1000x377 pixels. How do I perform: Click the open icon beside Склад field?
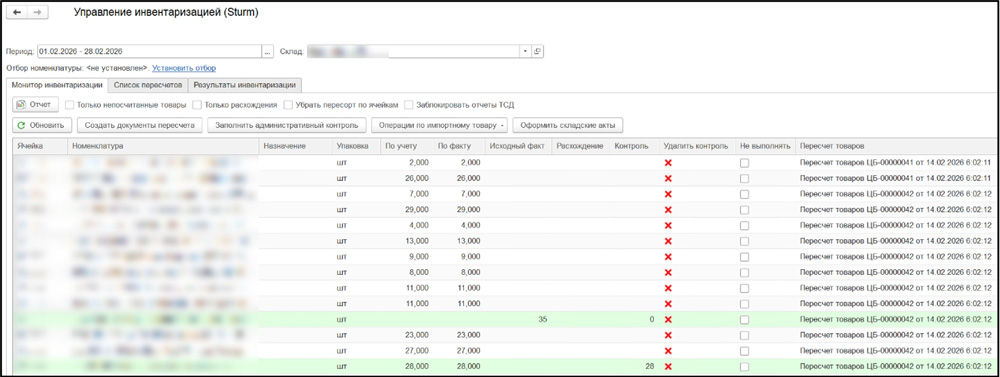pos(538,51)
